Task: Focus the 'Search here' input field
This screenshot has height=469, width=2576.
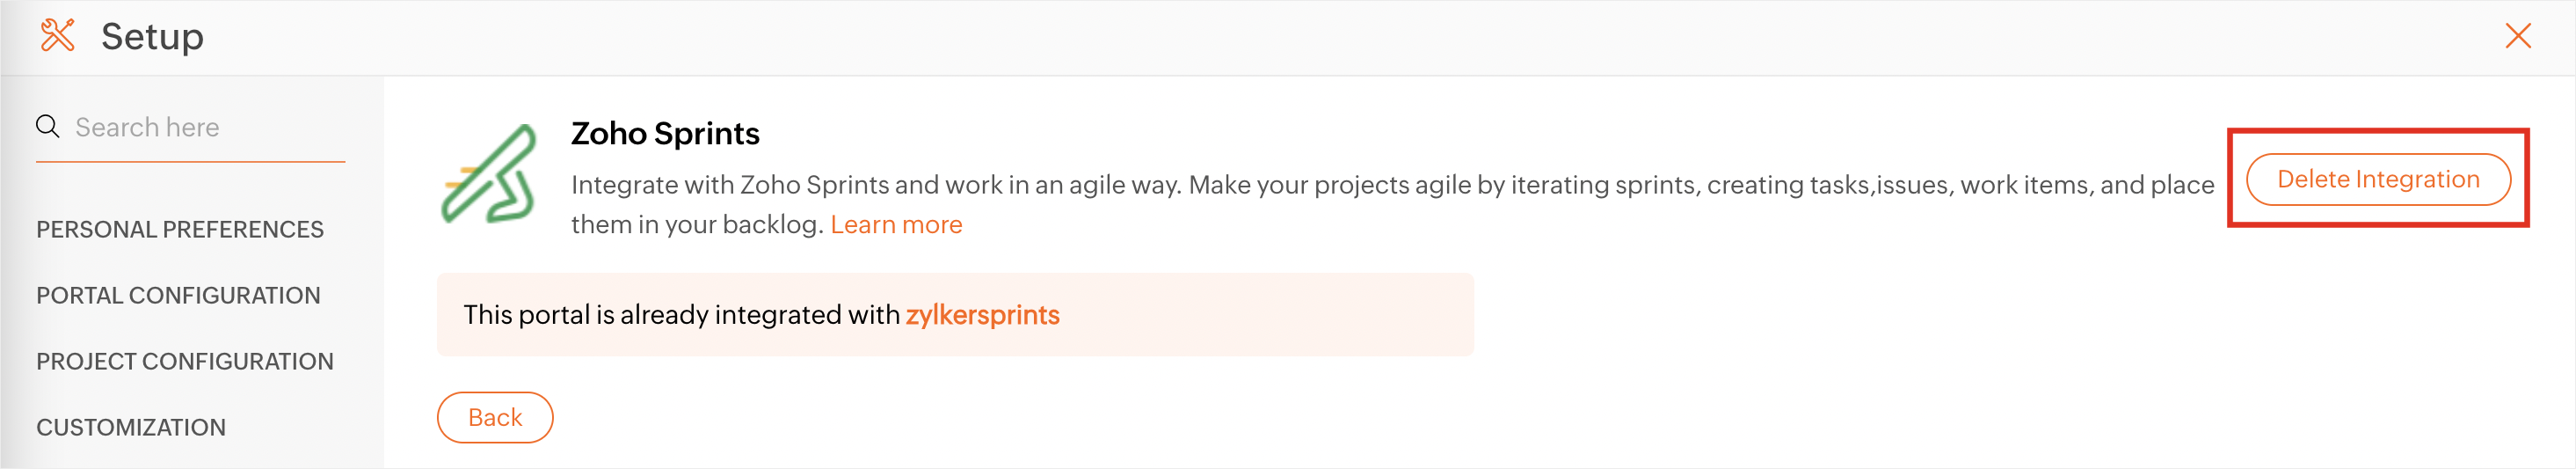Action: tap(200, 128)
